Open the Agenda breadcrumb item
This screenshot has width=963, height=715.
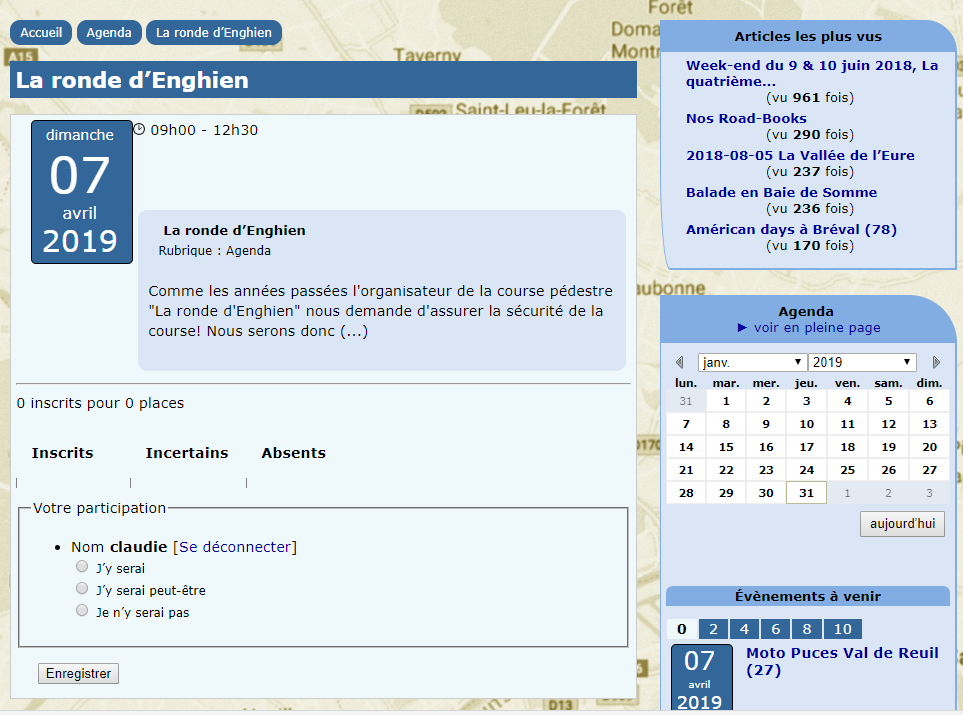pos(109,32)
